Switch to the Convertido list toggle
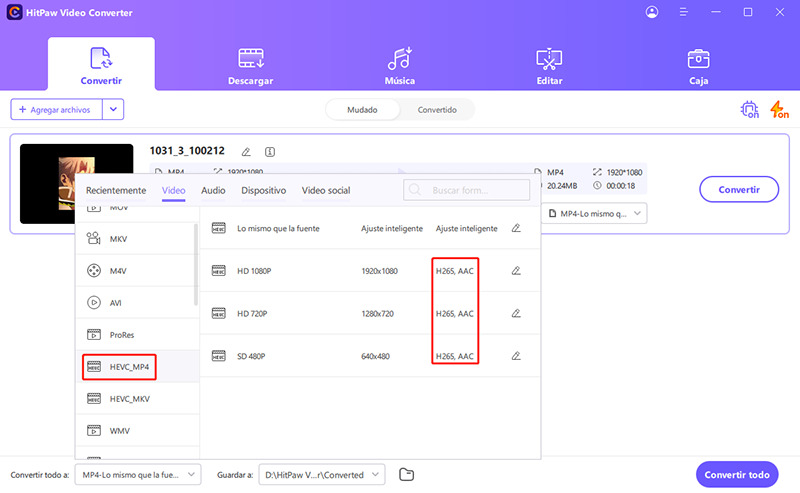The width and height of the screenshot is (800, 493). pos(437,110)
